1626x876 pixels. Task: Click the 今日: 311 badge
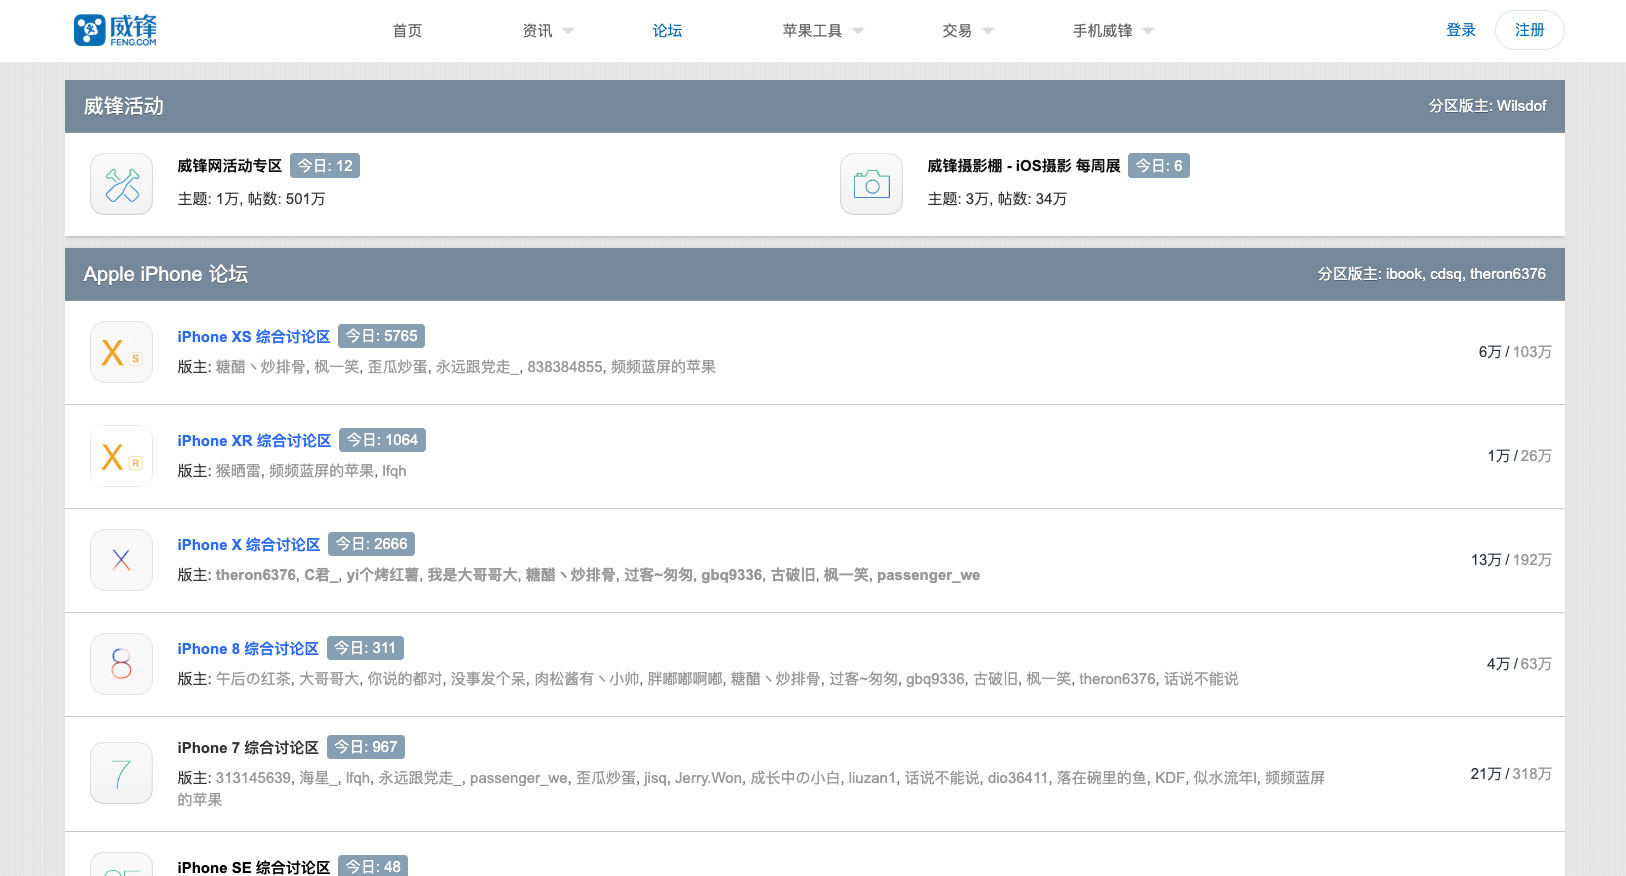coord(365,648)
